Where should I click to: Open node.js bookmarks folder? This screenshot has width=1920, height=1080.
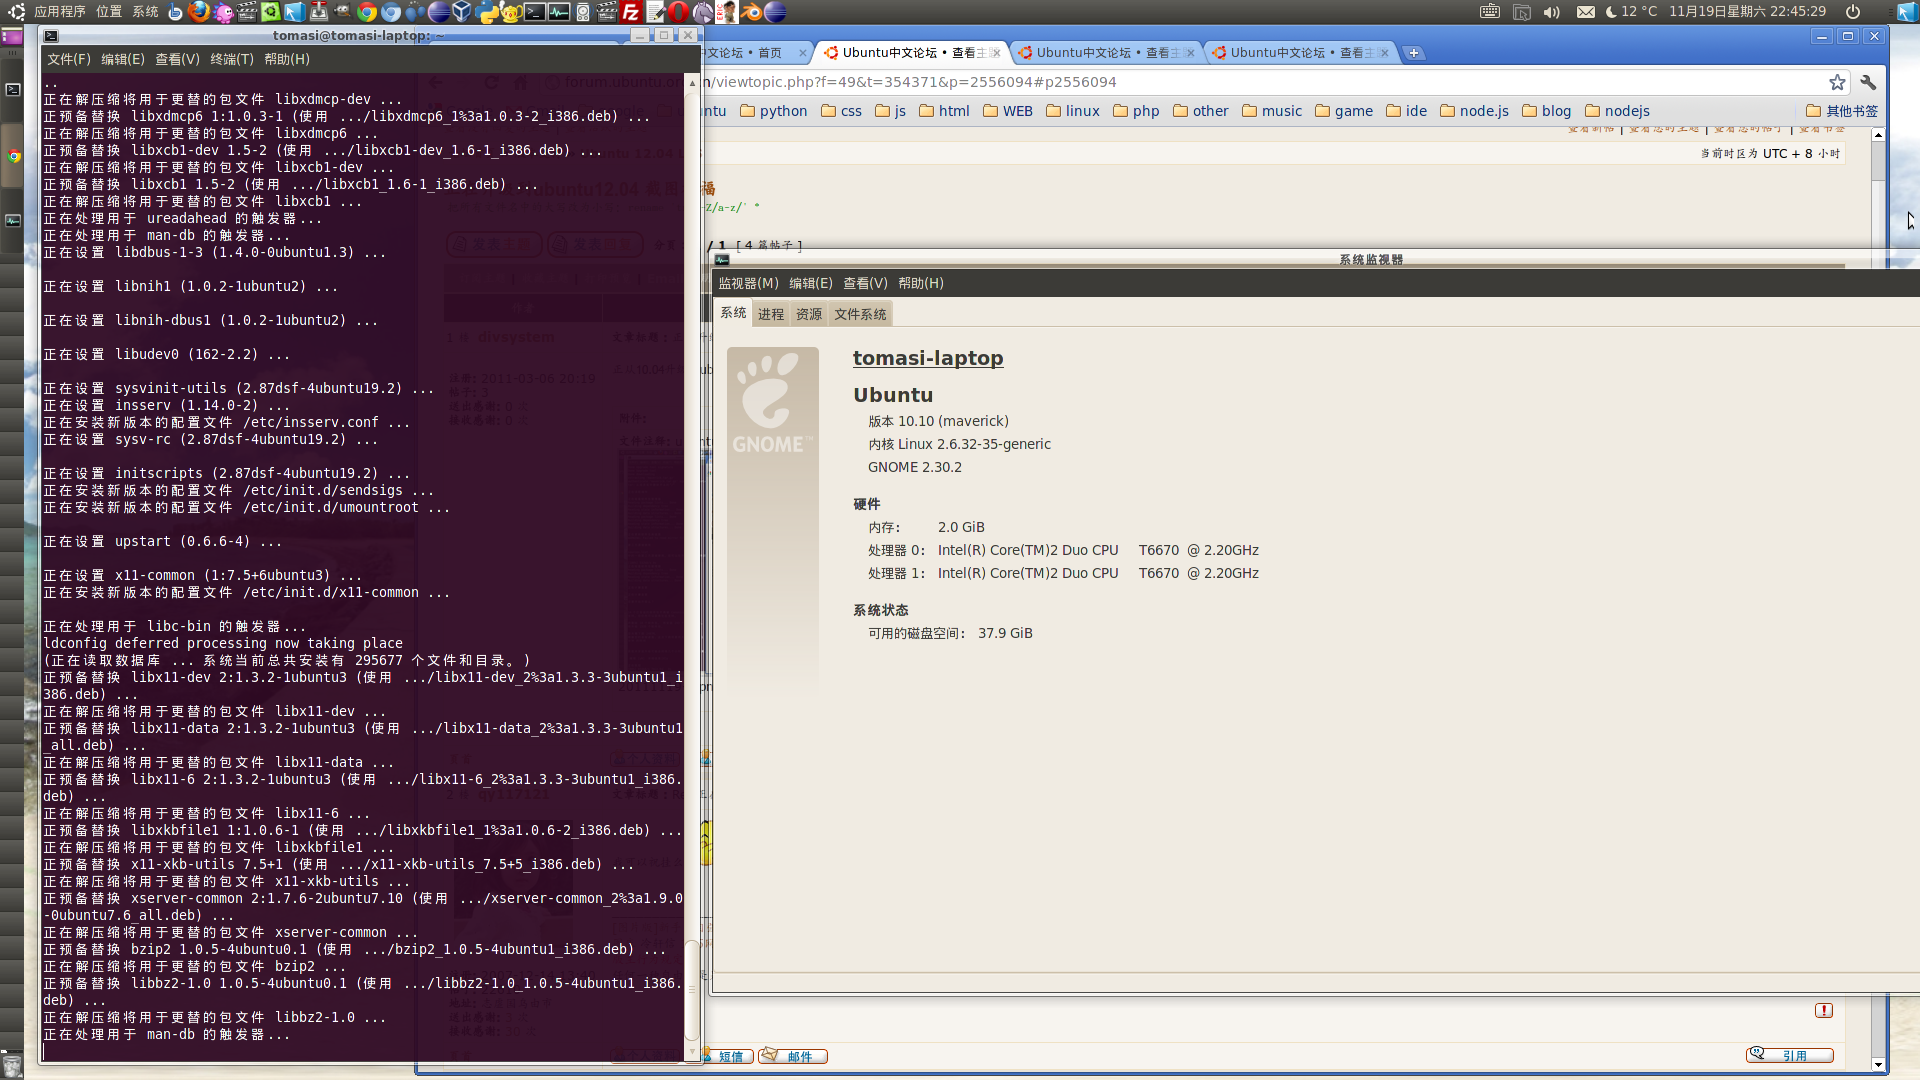[x=1474, y=111]
